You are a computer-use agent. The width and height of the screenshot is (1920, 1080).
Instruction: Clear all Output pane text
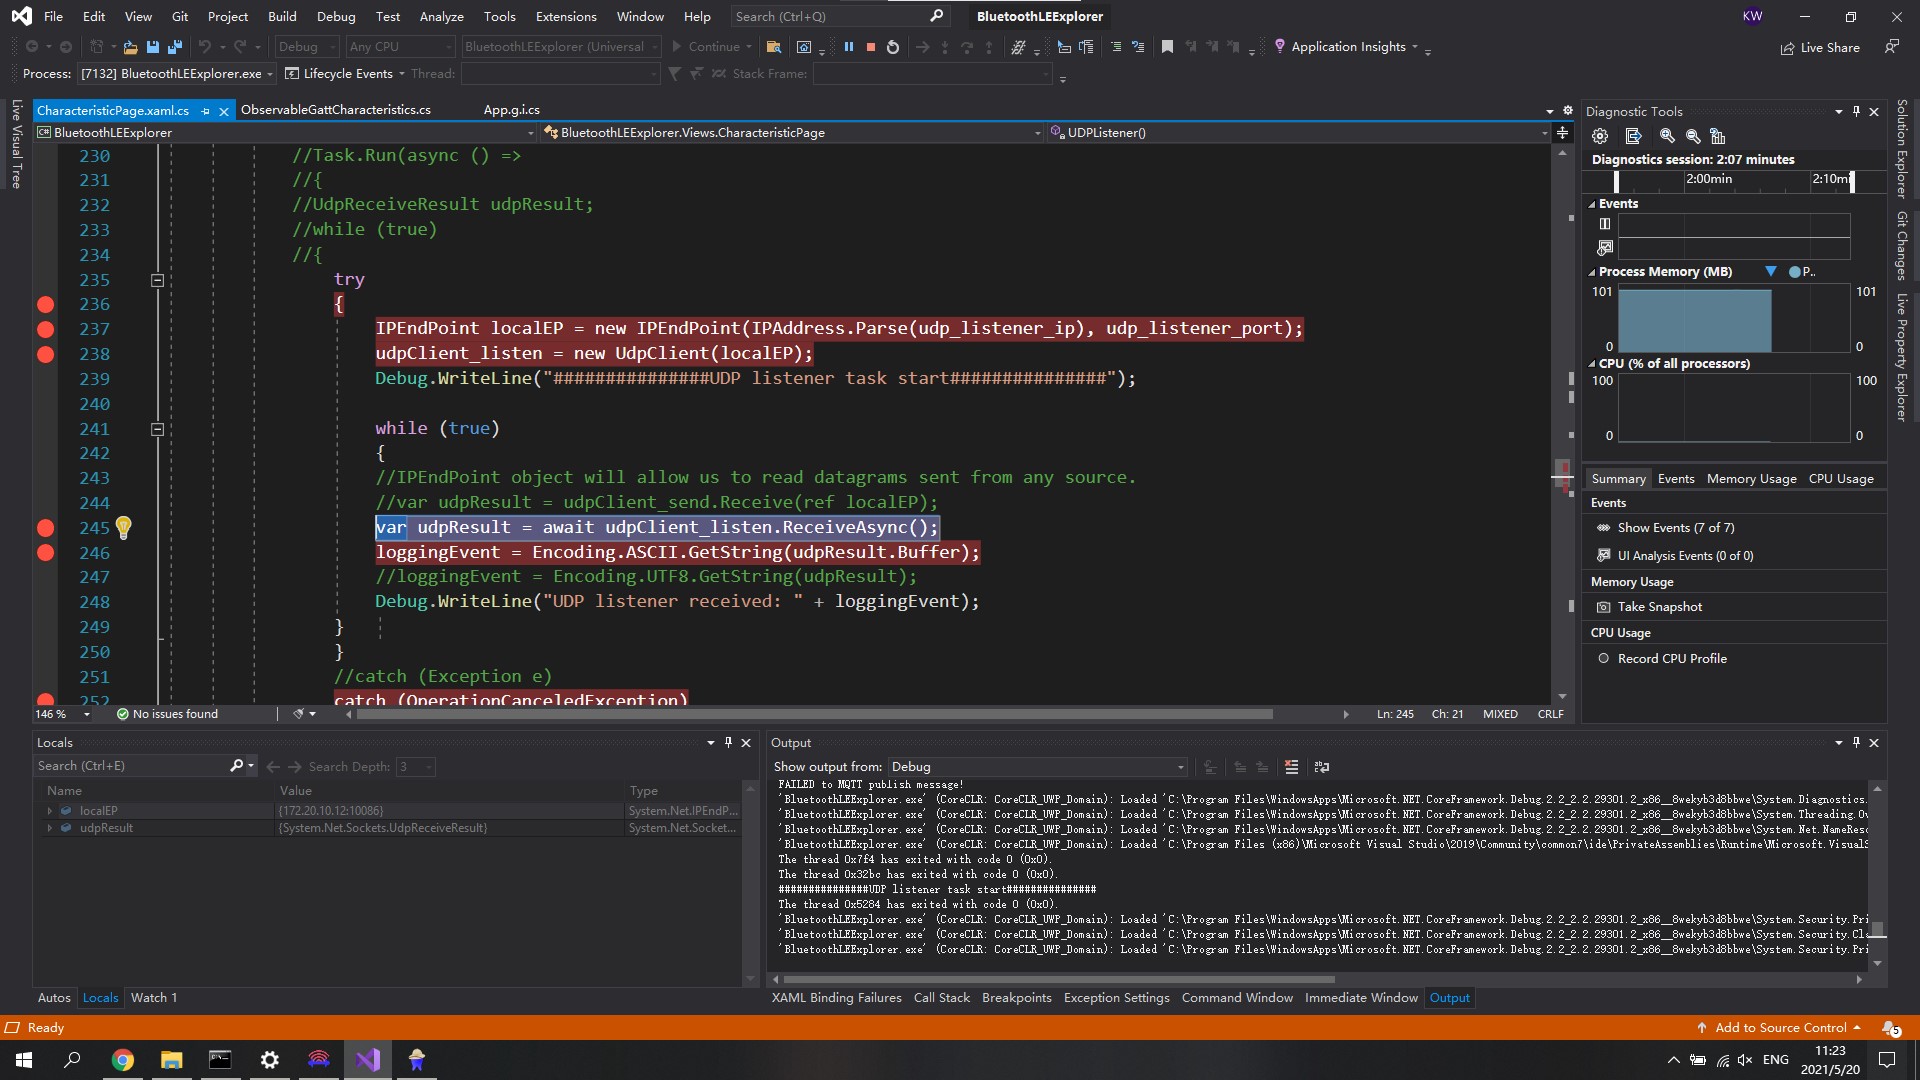1291,767
